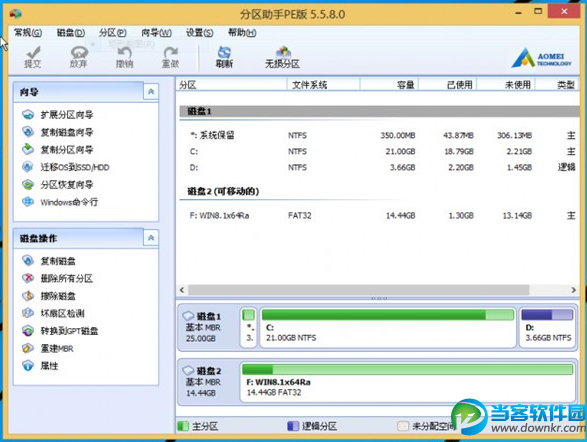Open the 向导(W) menu
The width and height of the screenshot is (587, 442).
point(156,33)
